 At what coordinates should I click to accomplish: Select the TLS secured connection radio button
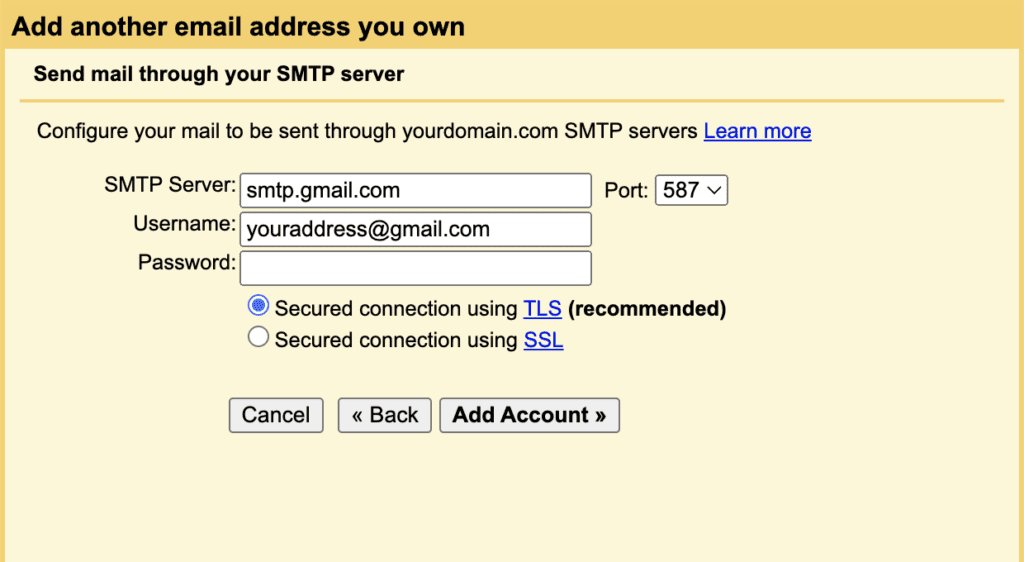[258, 306]
